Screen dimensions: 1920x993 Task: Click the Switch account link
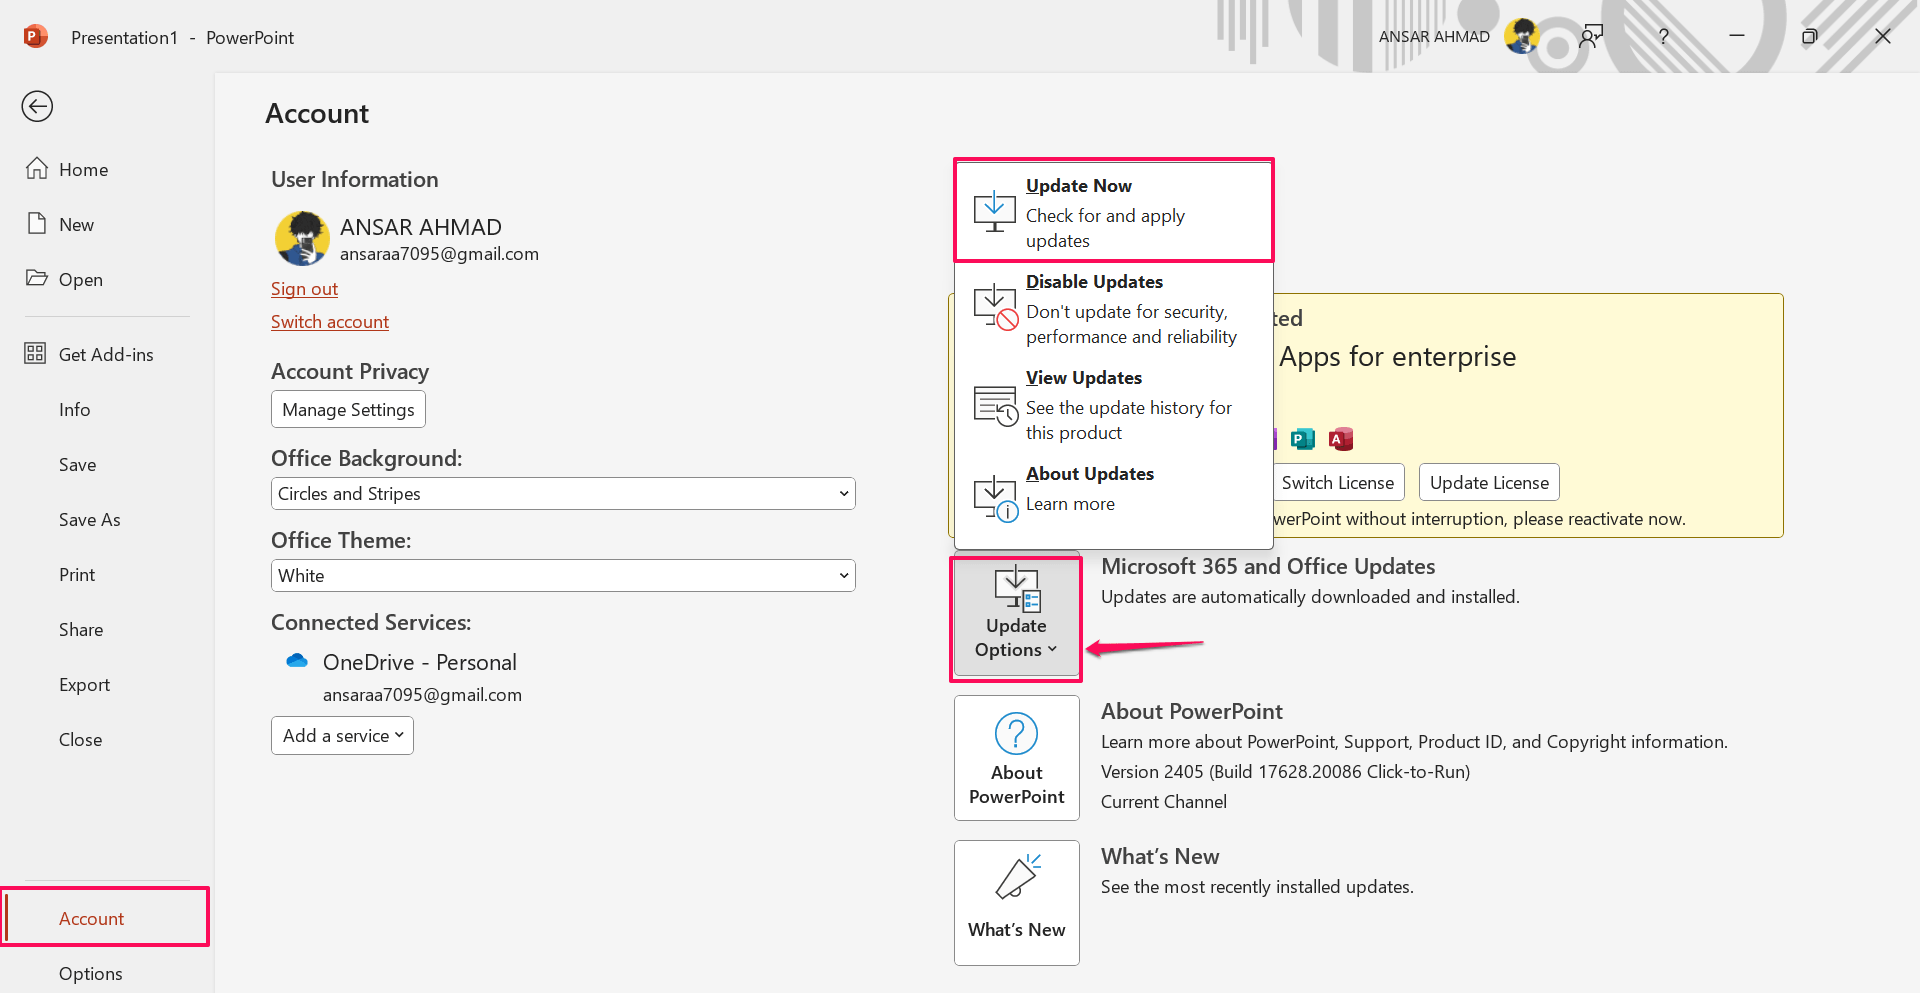(330, 321)
